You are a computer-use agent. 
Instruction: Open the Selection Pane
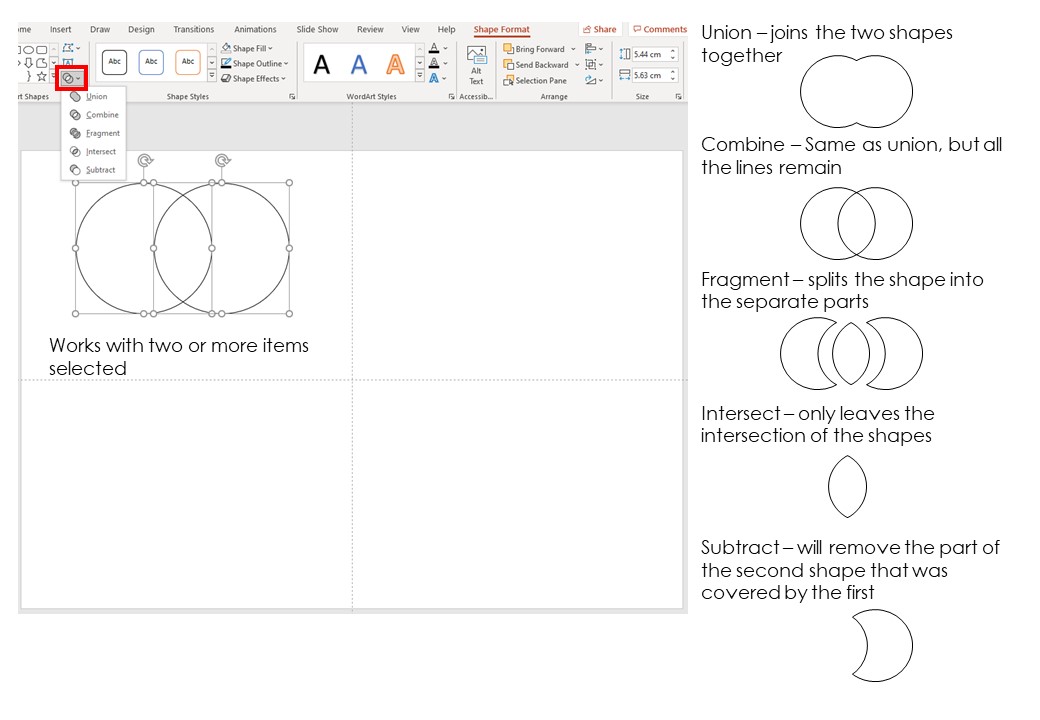pos(511,80)
